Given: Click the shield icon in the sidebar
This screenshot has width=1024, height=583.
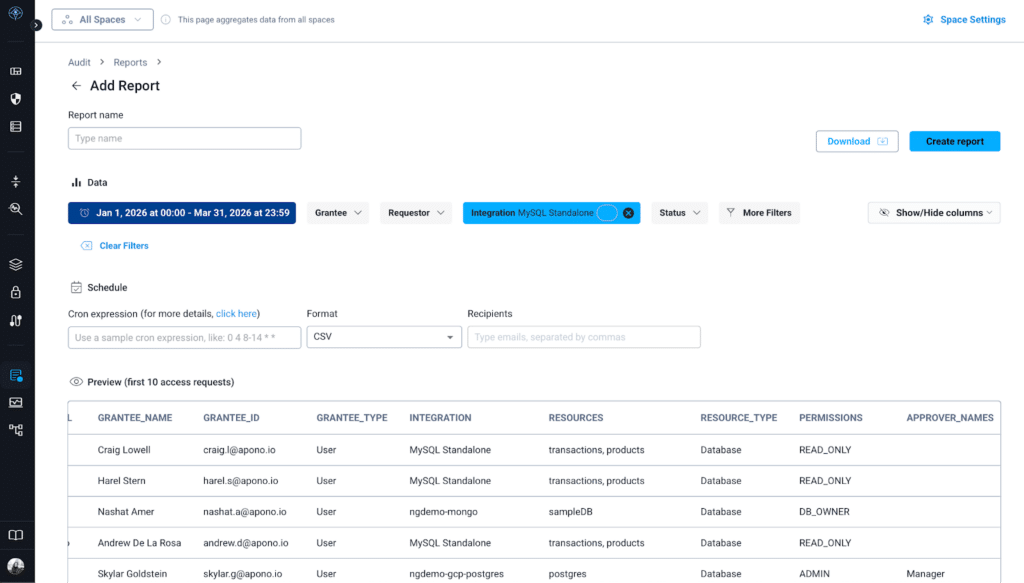Looking at the screenshot, I should (x=16, y=99).
